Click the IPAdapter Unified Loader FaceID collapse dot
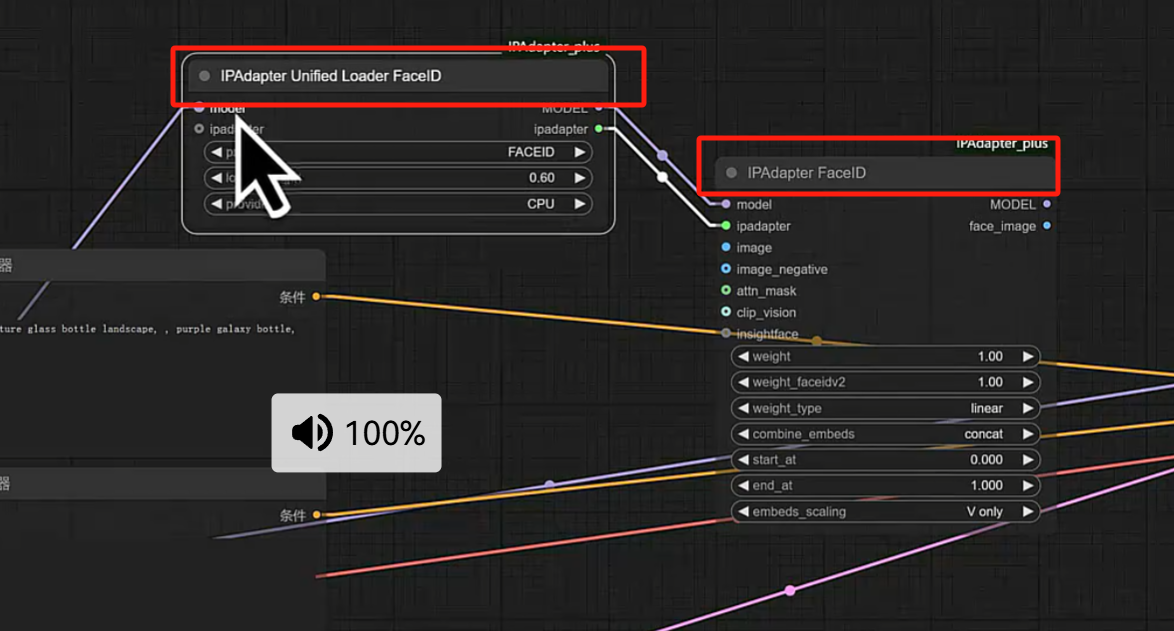Viewport: 1174px width, 631px height. [204, 76]
